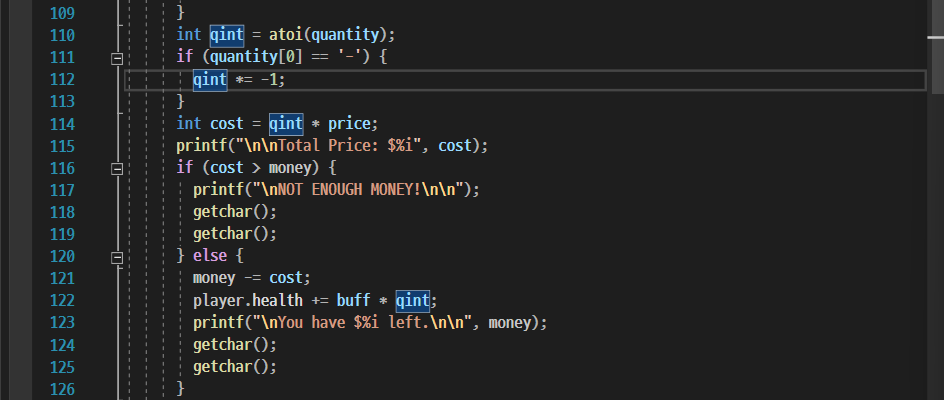This screenshot has width=944, height=400.
Task: Click the money variable in line 116 condition
Action: coord(290,167)
